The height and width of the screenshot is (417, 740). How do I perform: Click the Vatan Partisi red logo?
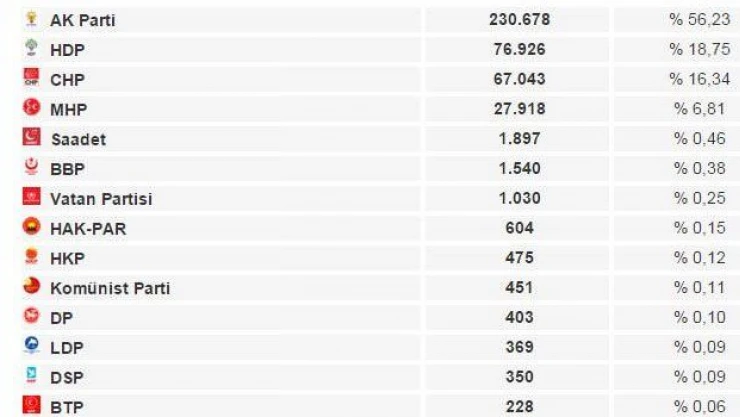coord(32,196)
